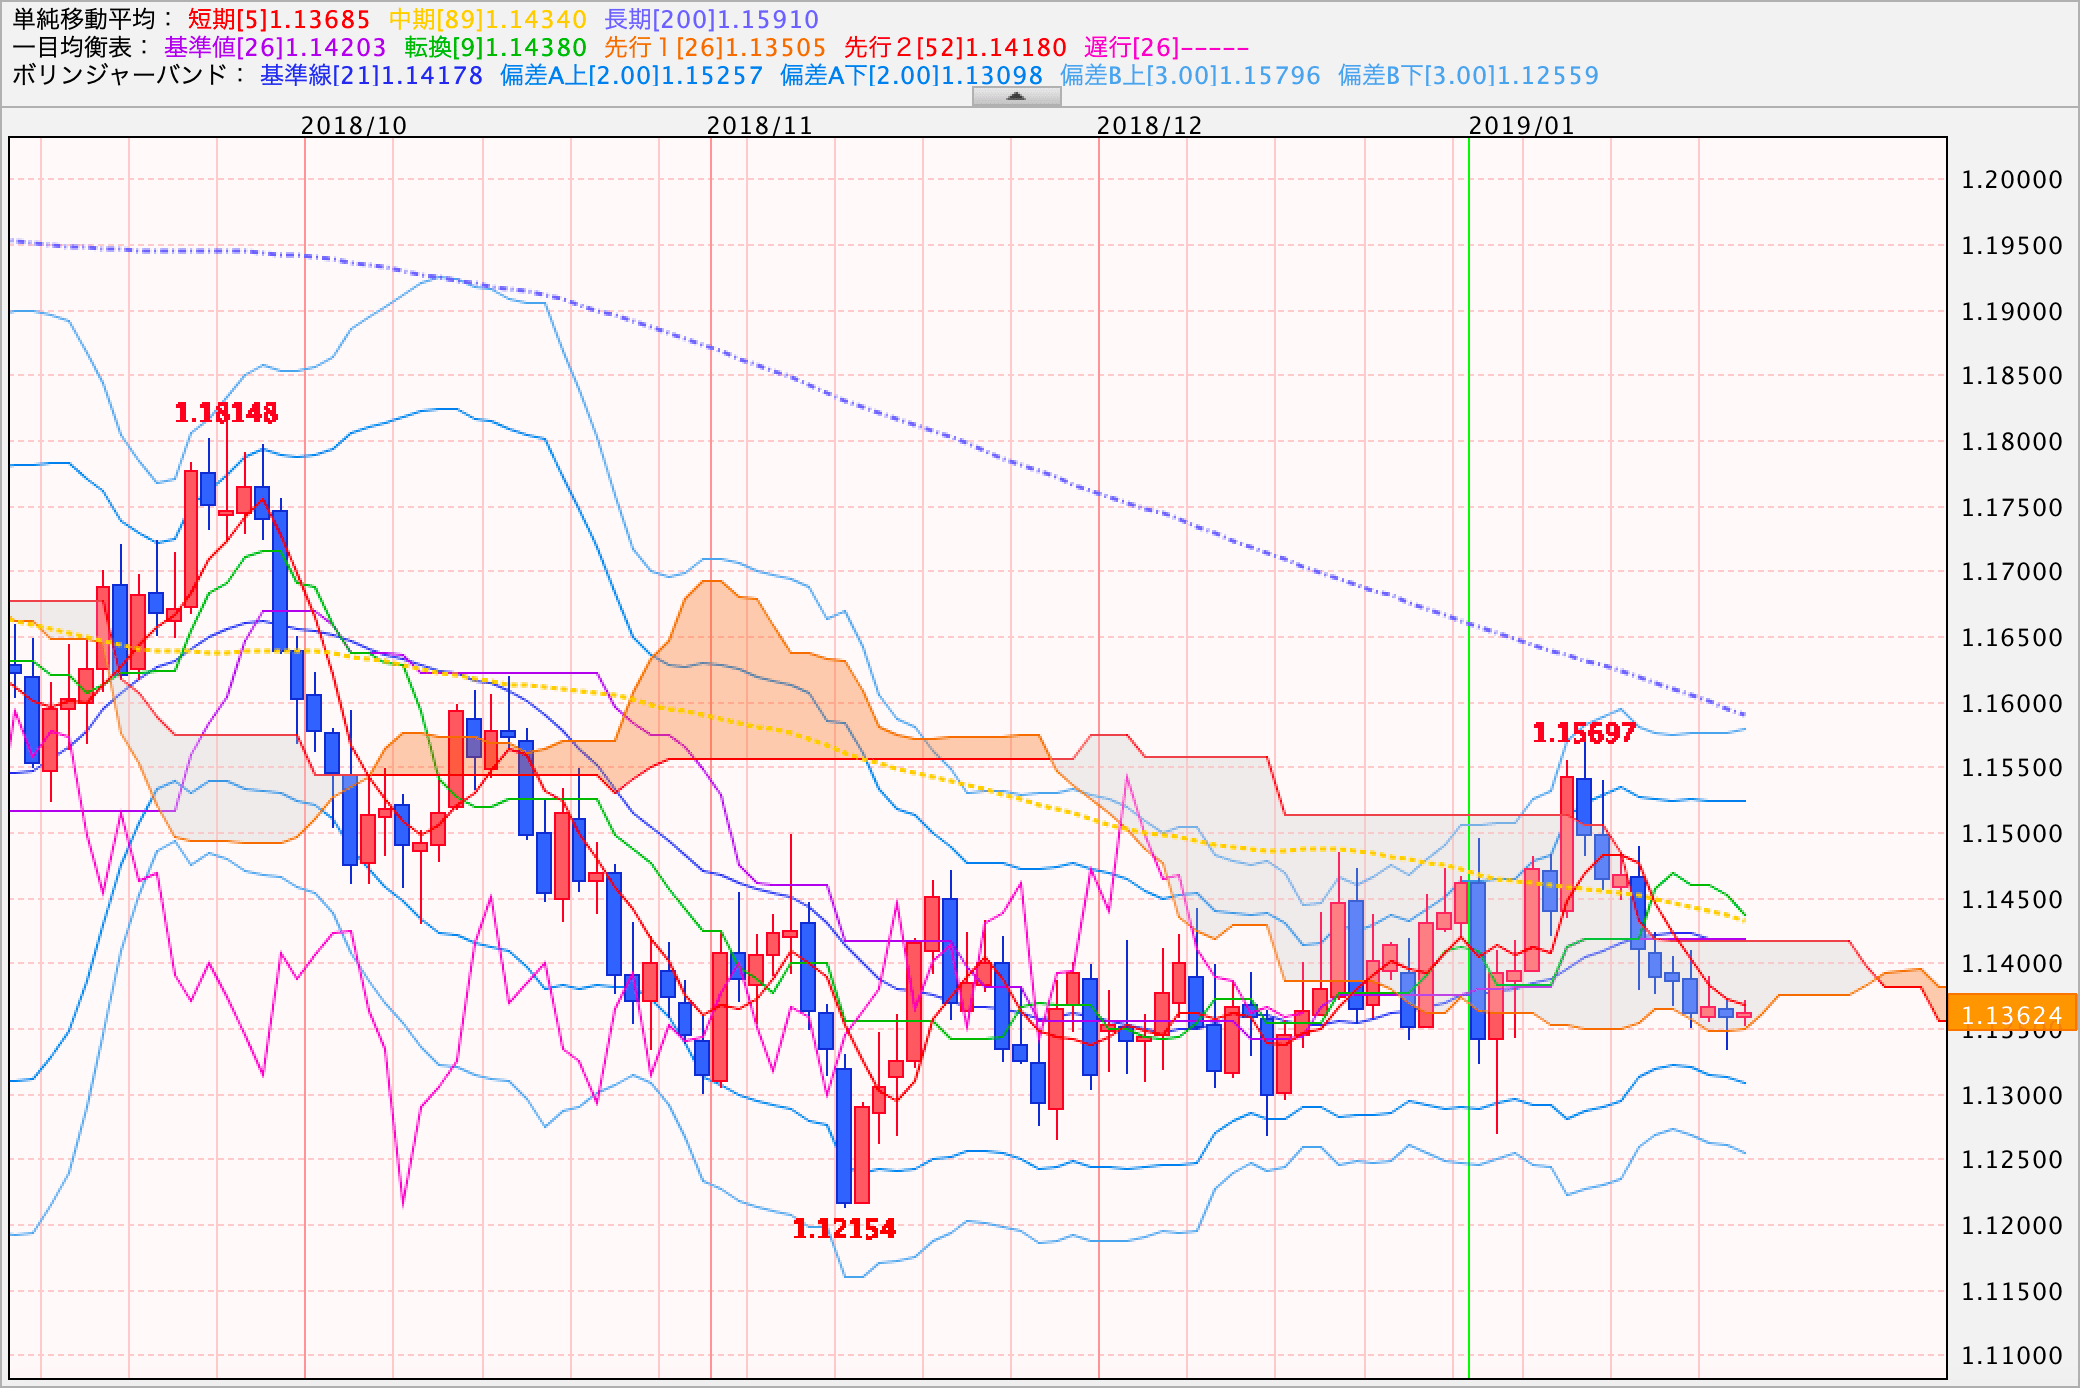Screen dimensions: 2080x1388
Task: Click the 1.20000 price axis label
Action: (x=2012, y=180)
